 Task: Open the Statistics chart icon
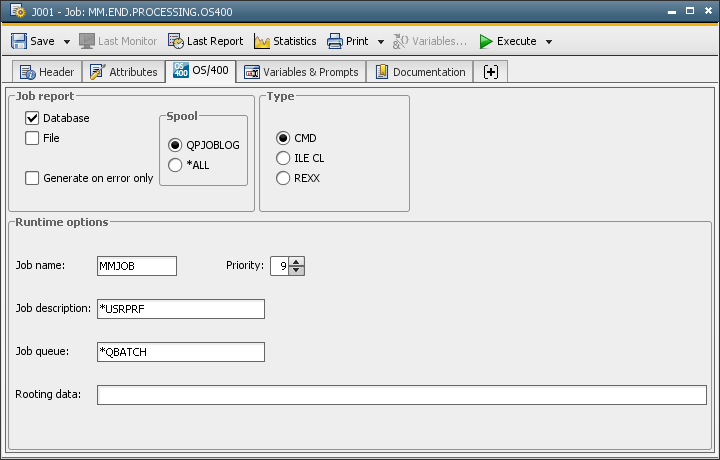262,42
